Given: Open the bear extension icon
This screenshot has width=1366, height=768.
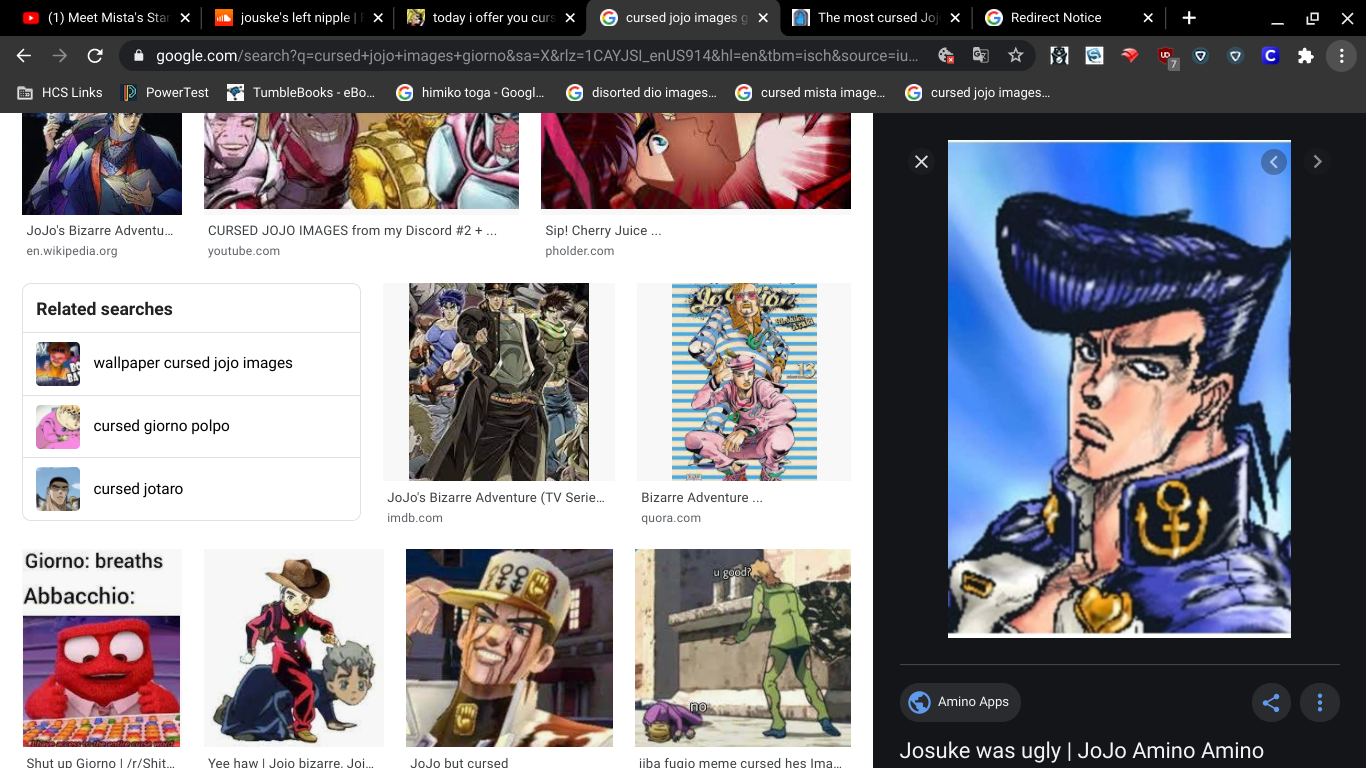Looking at the screenshot, I should click(x=1059, y=56).
